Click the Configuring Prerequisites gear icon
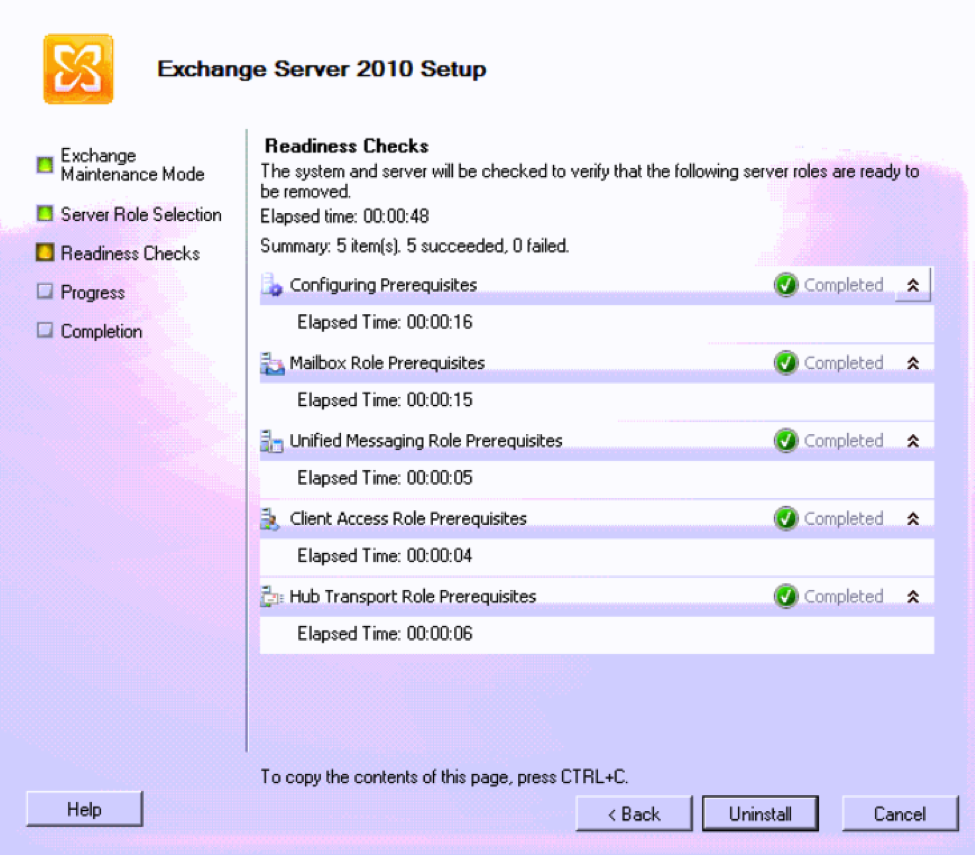The width and height of the screenshot is (975, 856). [x=272, y=286]
